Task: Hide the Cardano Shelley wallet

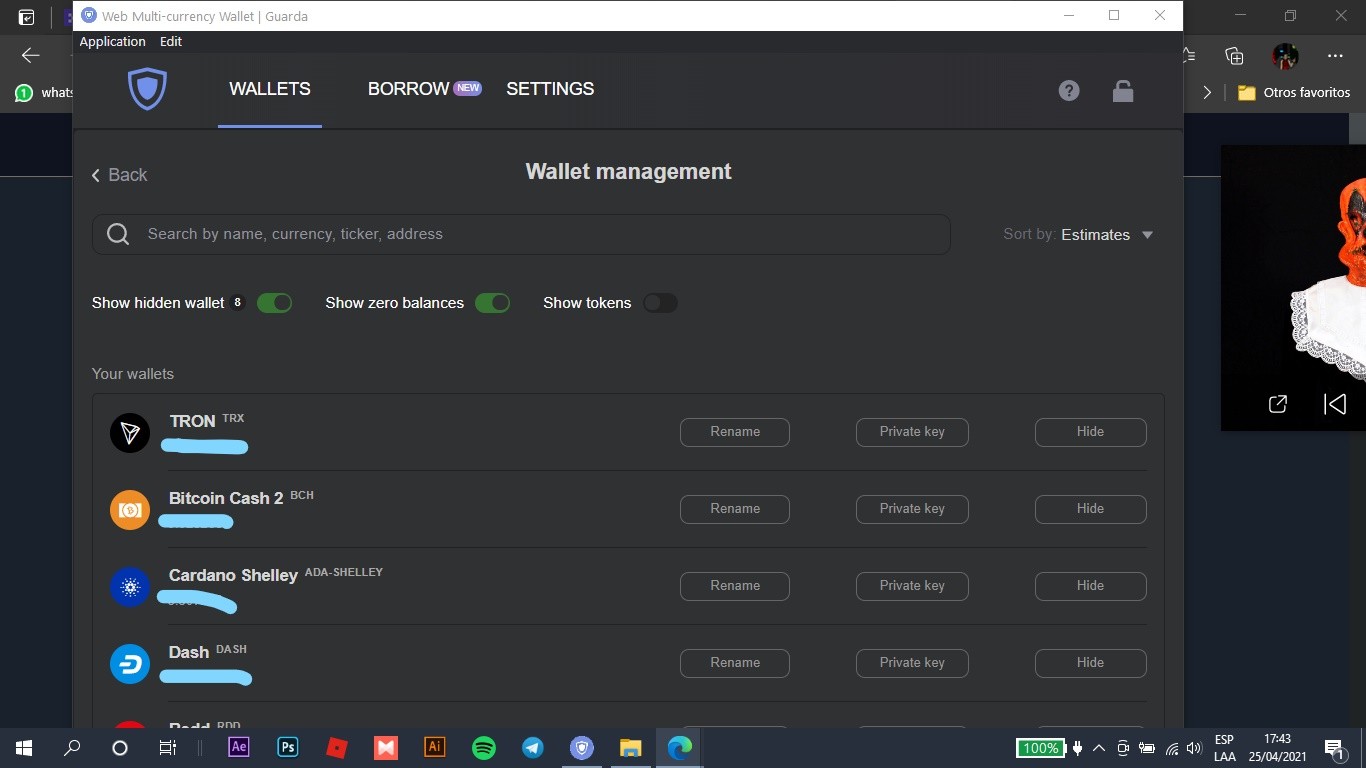Action: click(1090, 586)
